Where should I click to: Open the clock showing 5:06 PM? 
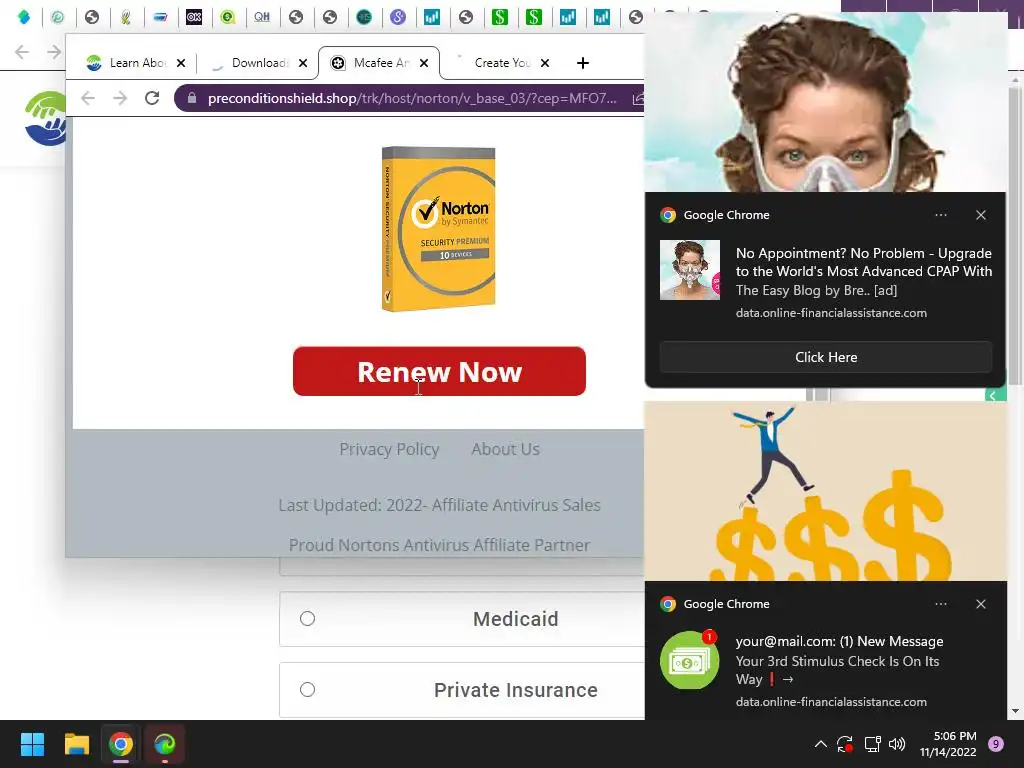[948, 744]
